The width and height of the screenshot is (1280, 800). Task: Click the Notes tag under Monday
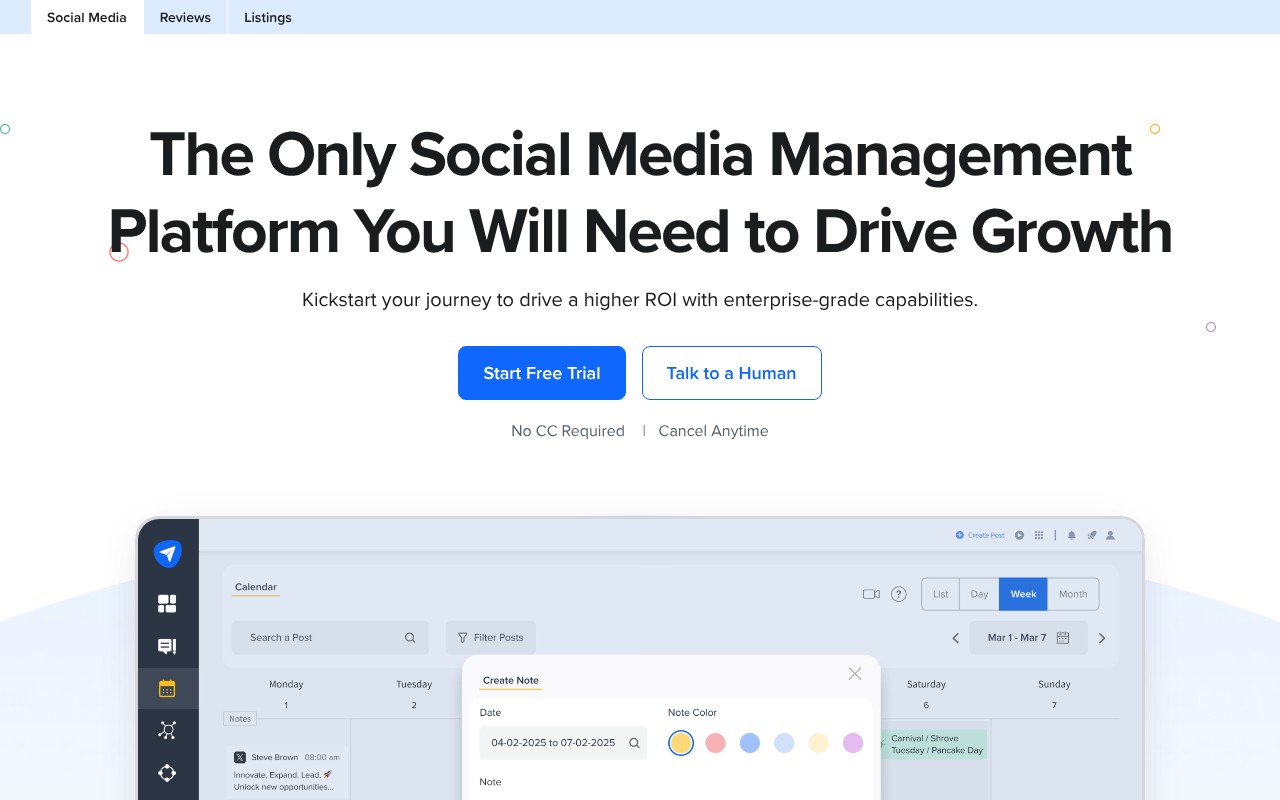pyautogui.click(x=240, y=718)
